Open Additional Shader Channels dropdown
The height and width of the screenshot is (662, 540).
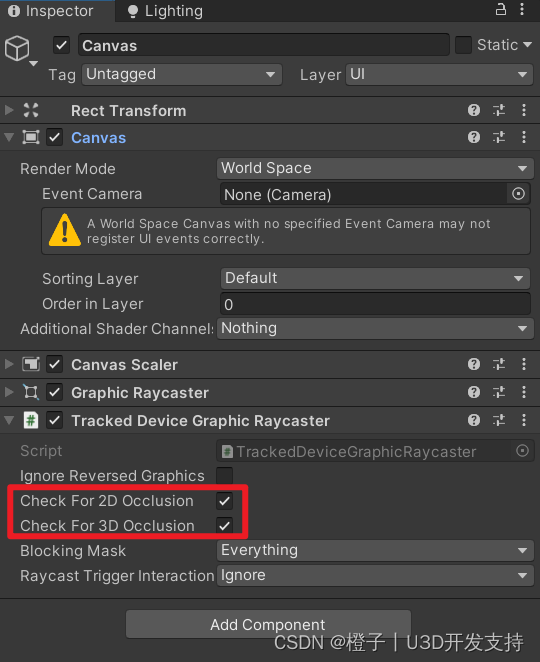tap(375, 328)
